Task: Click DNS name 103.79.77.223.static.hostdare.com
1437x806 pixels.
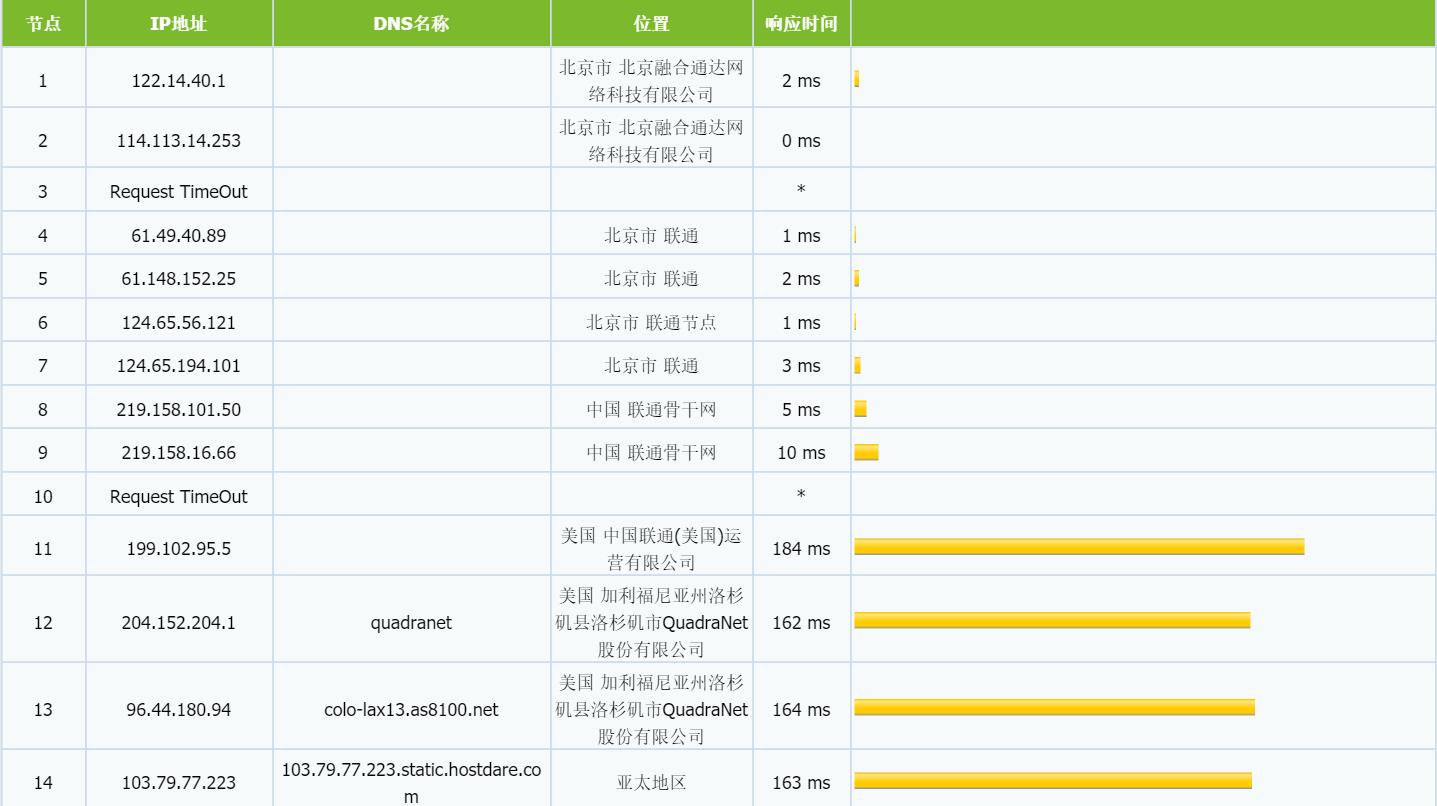Action: click(x=411, y=783)
